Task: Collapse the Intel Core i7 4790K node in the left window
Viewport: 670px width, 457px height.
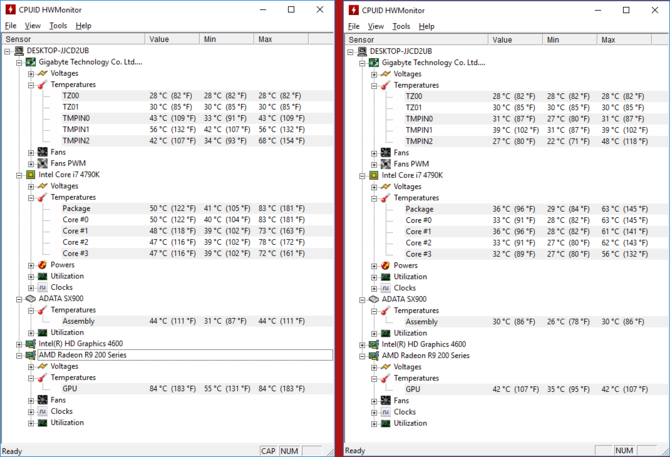Action: [x=19, y=175]
